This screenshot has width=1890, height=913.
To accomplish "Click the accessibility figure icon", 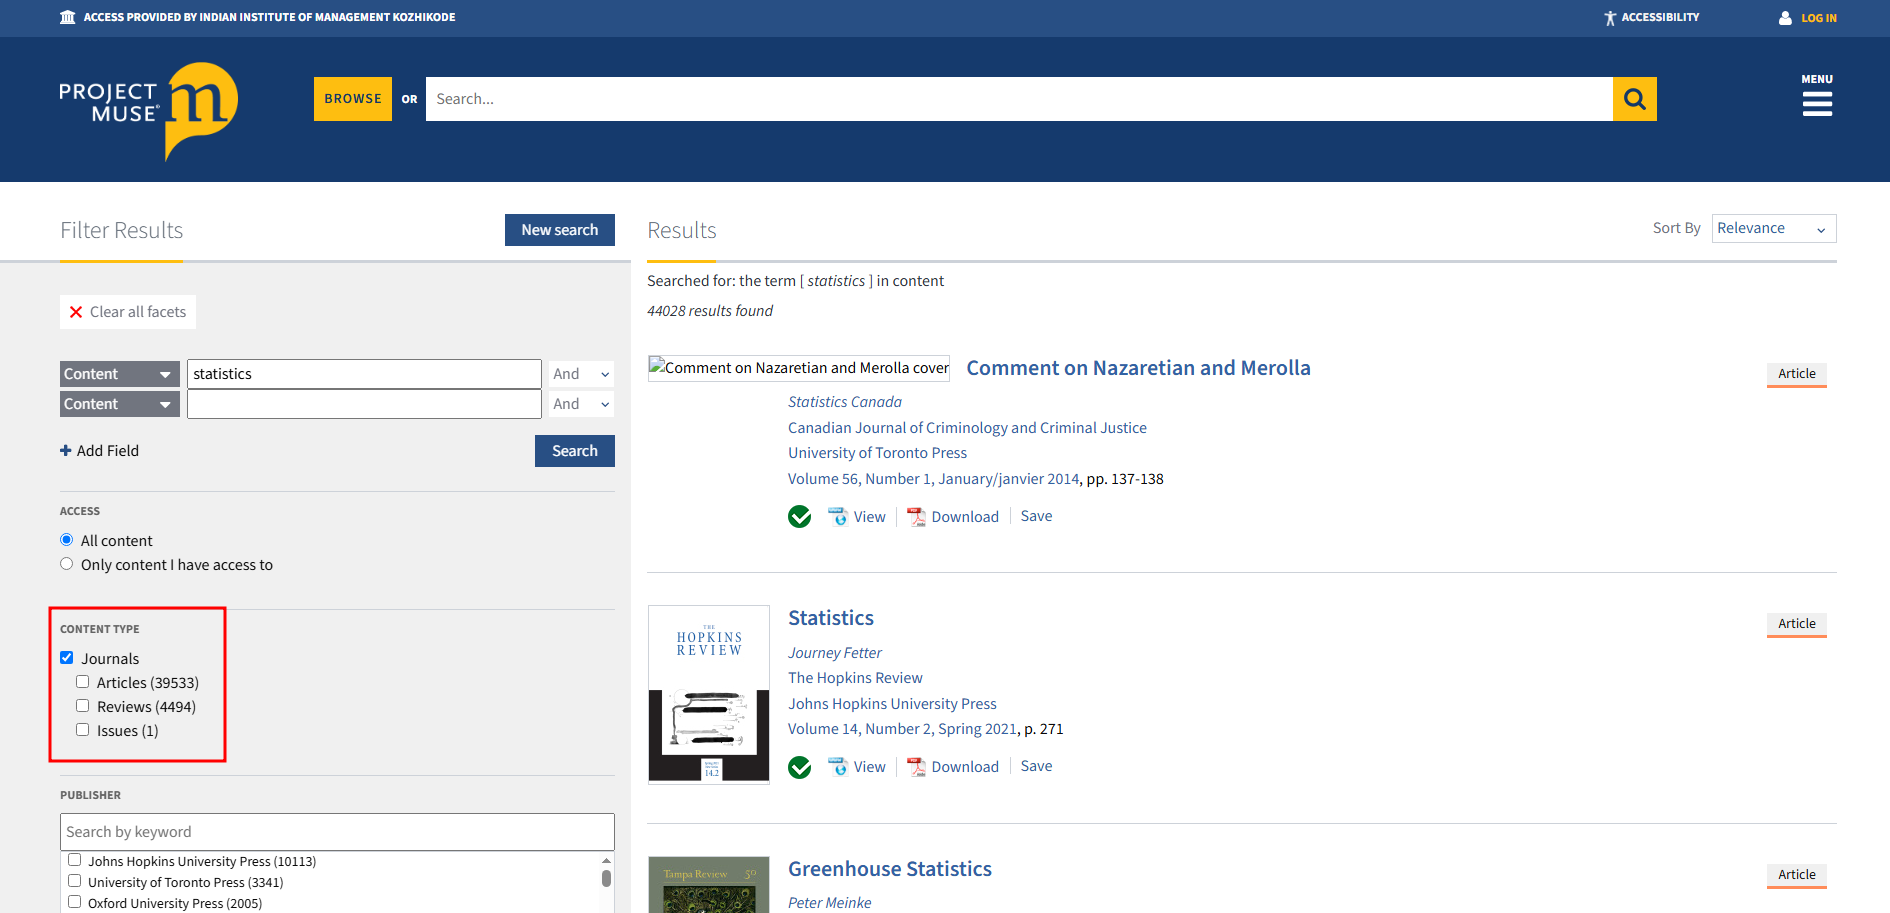I will coord(1609,18).
